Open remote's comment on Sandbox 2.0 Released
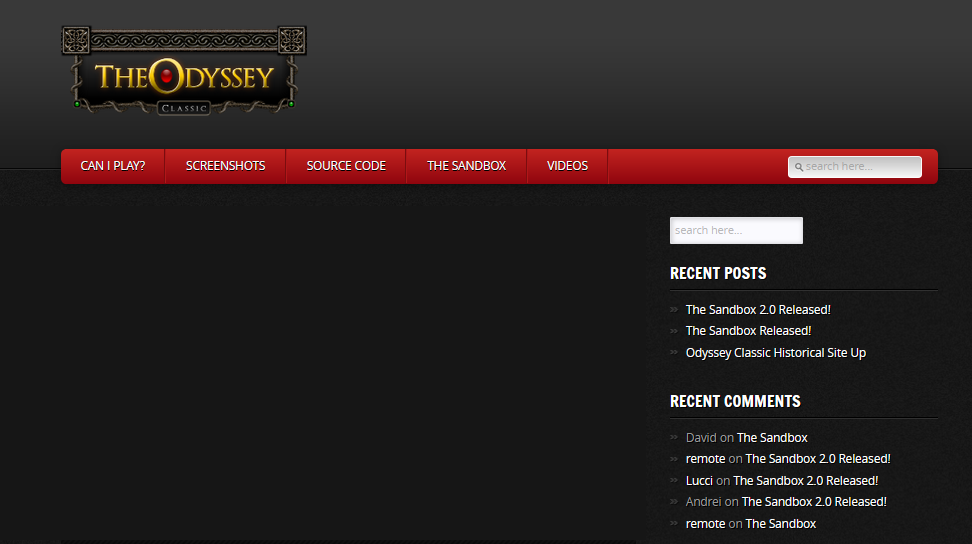The height and width of the screenshot is (544, 972). point(817,459)
